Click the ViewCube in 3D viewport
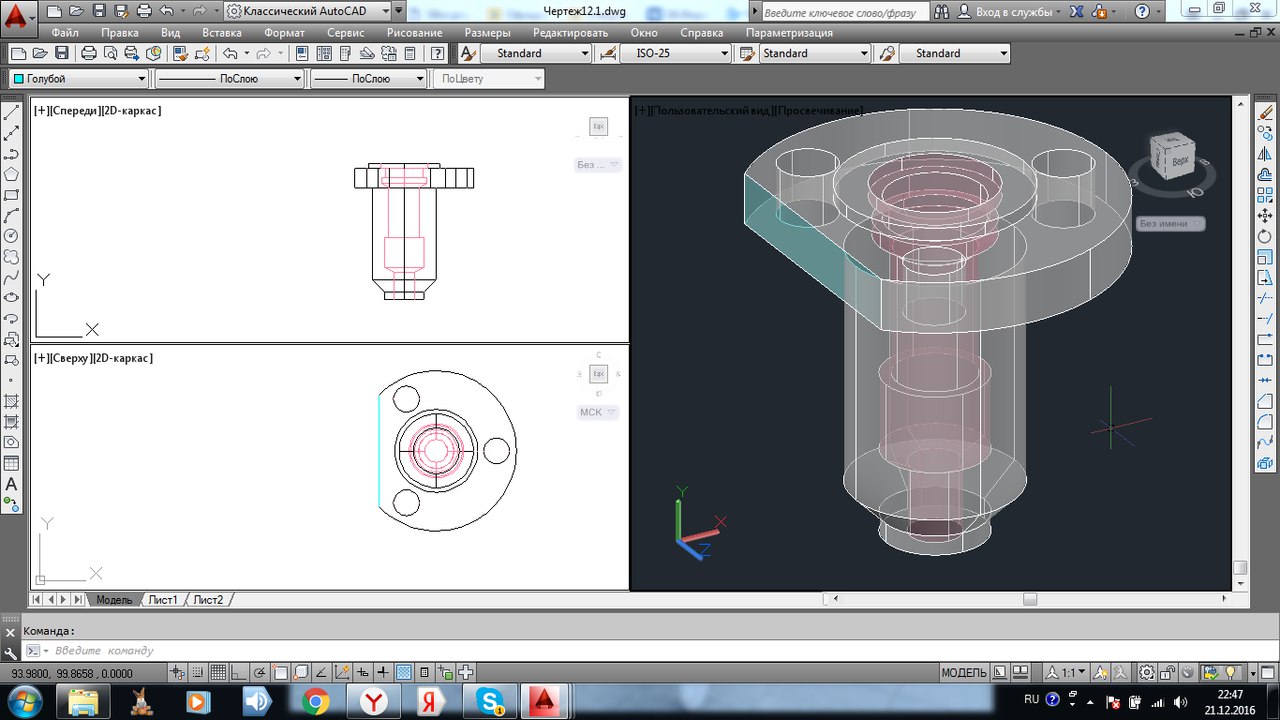 pyautogui.click(x=1171, y=155)
